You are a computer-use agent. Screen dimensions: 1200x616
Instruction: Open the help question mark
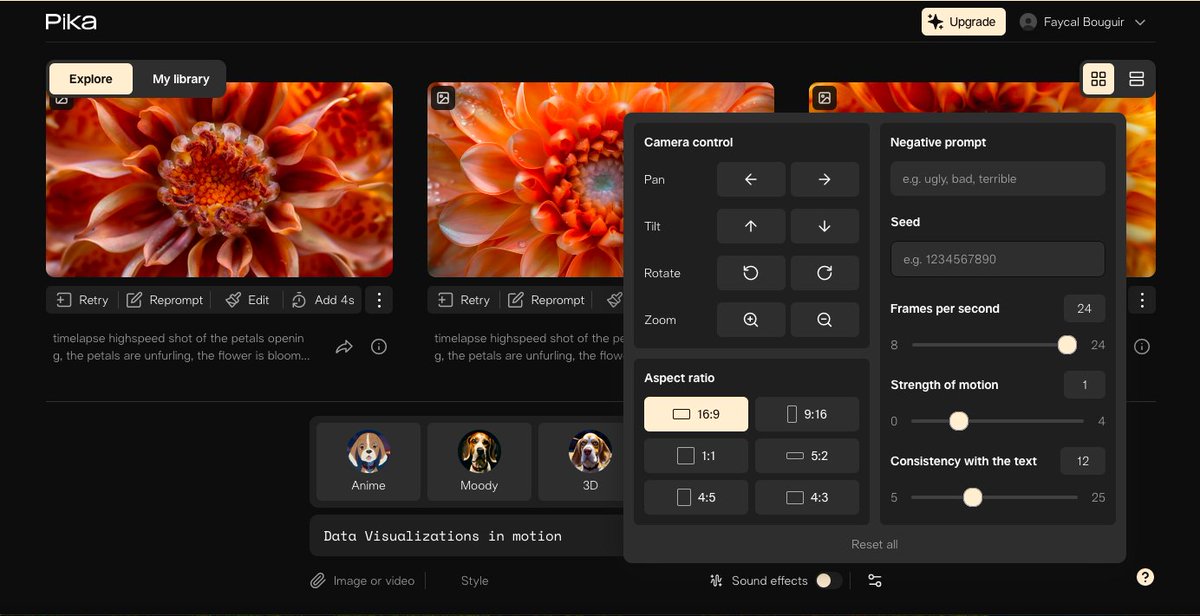[1146, 577]
